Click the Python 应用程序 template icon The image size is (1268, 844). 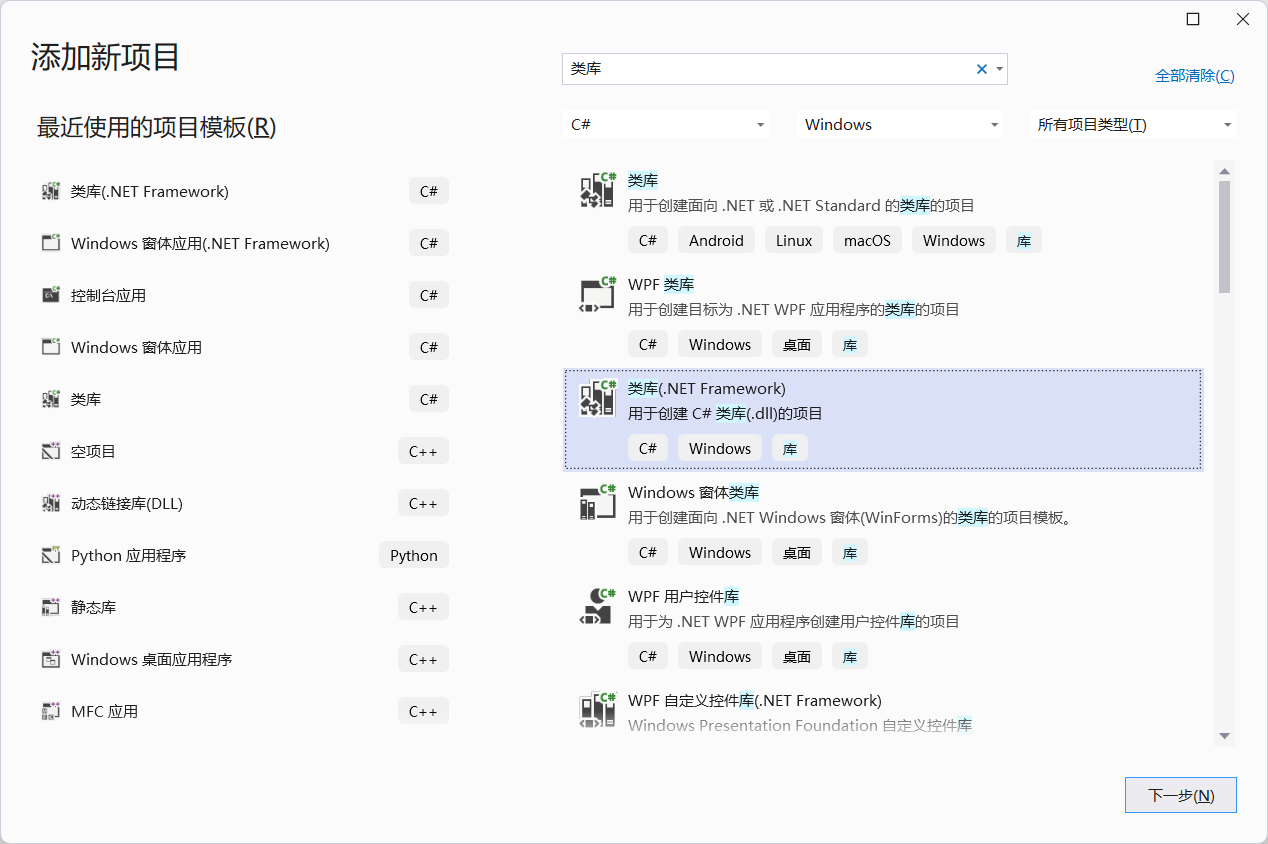click(51, 554)
